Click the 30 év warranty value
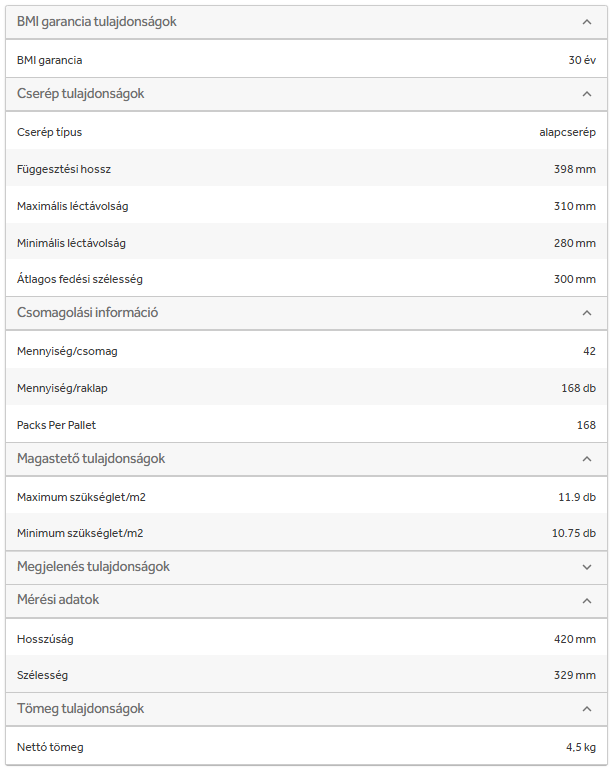 pos(582,60)
